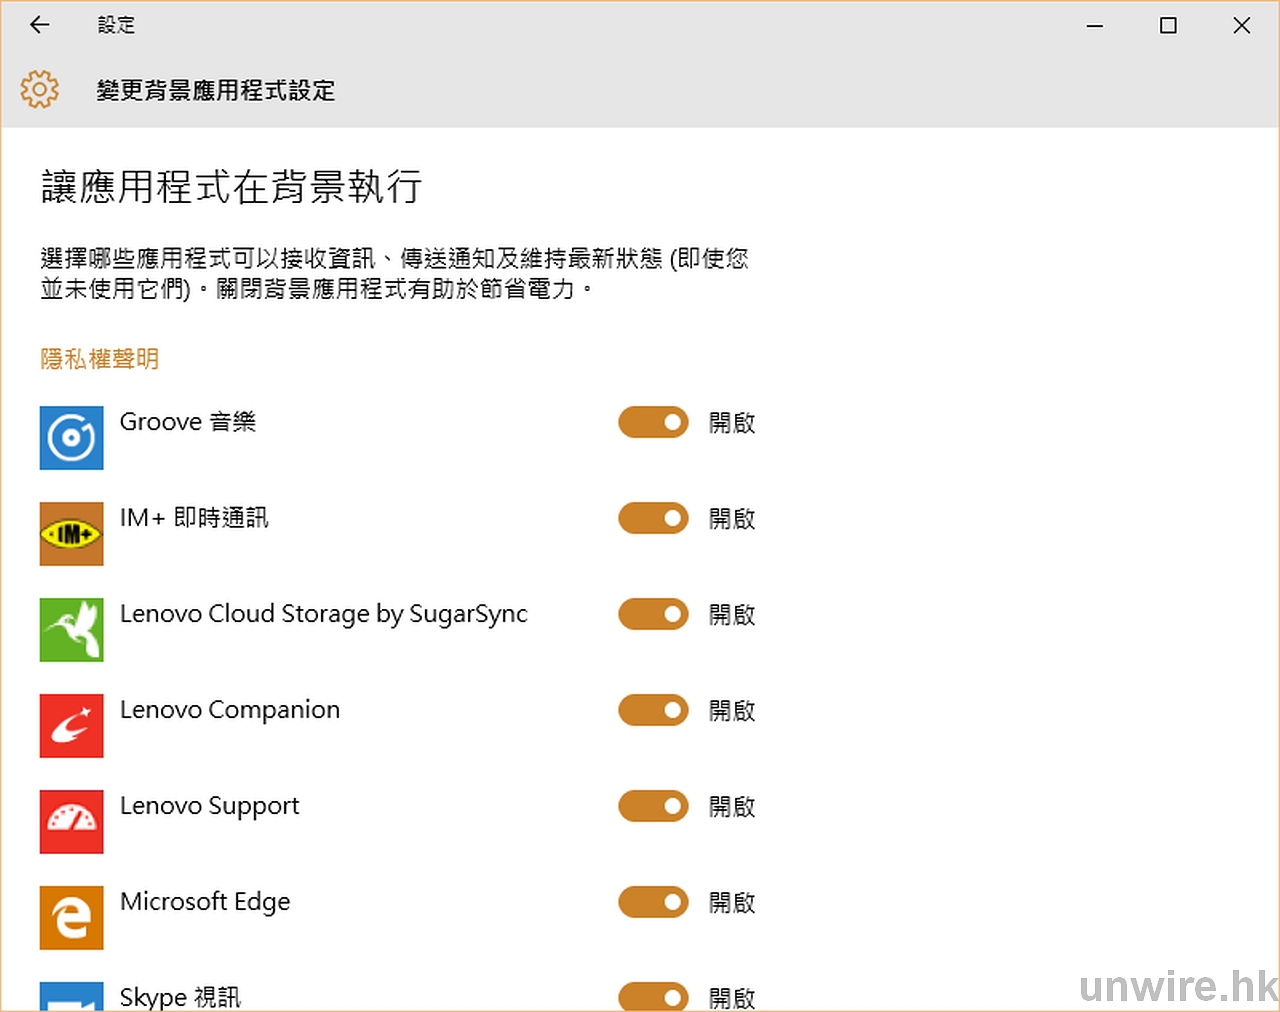Toggle off Lenovo Cloud Storage background running
This screenshot has height=1012, width=1280.
pyautogui.click(x=653, y=615)
